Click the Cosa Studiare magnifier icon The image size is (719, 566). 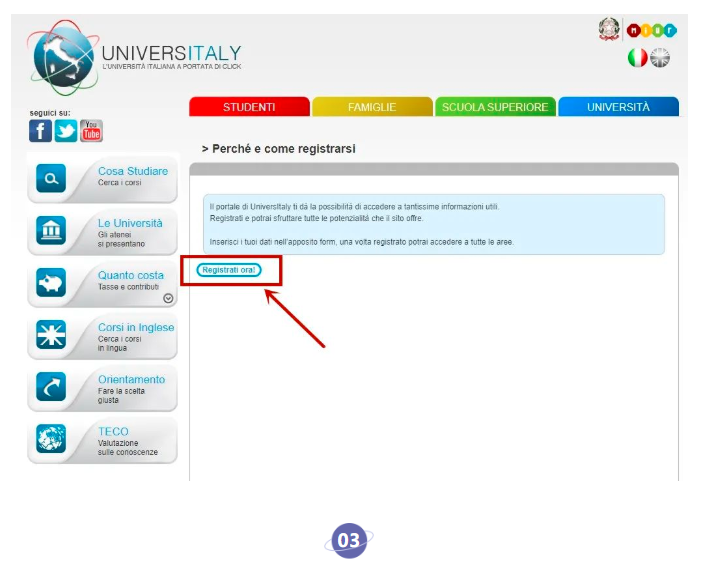(x=51, y=178)
